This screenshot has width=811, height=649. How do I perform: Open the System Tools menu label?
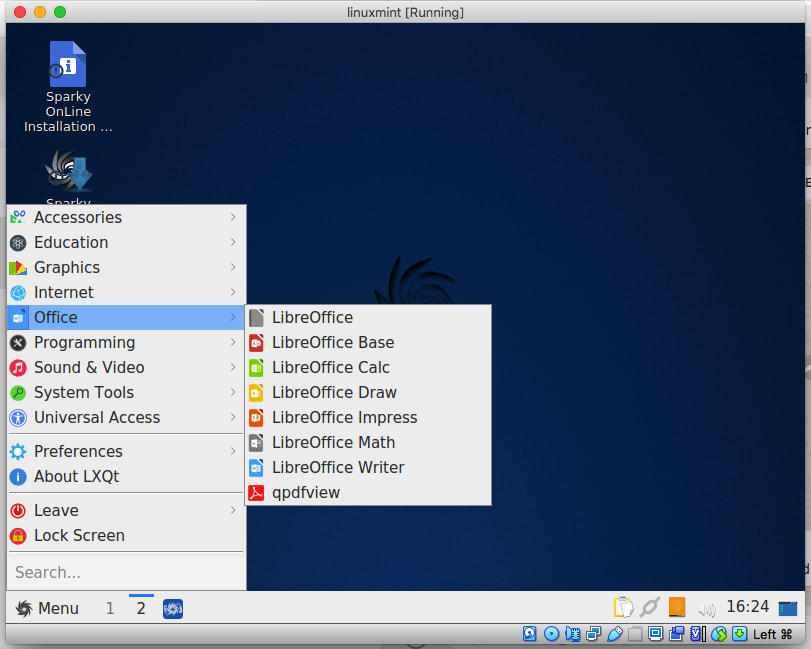click(84, 393)
